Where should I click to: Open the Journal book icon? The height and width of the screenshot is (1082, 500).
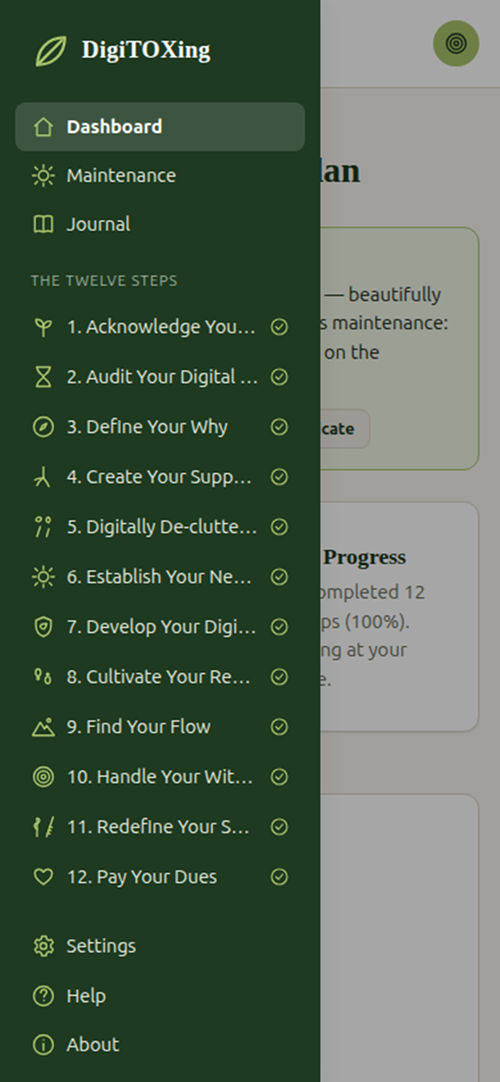pyautogui.click(x=43, y=224)
